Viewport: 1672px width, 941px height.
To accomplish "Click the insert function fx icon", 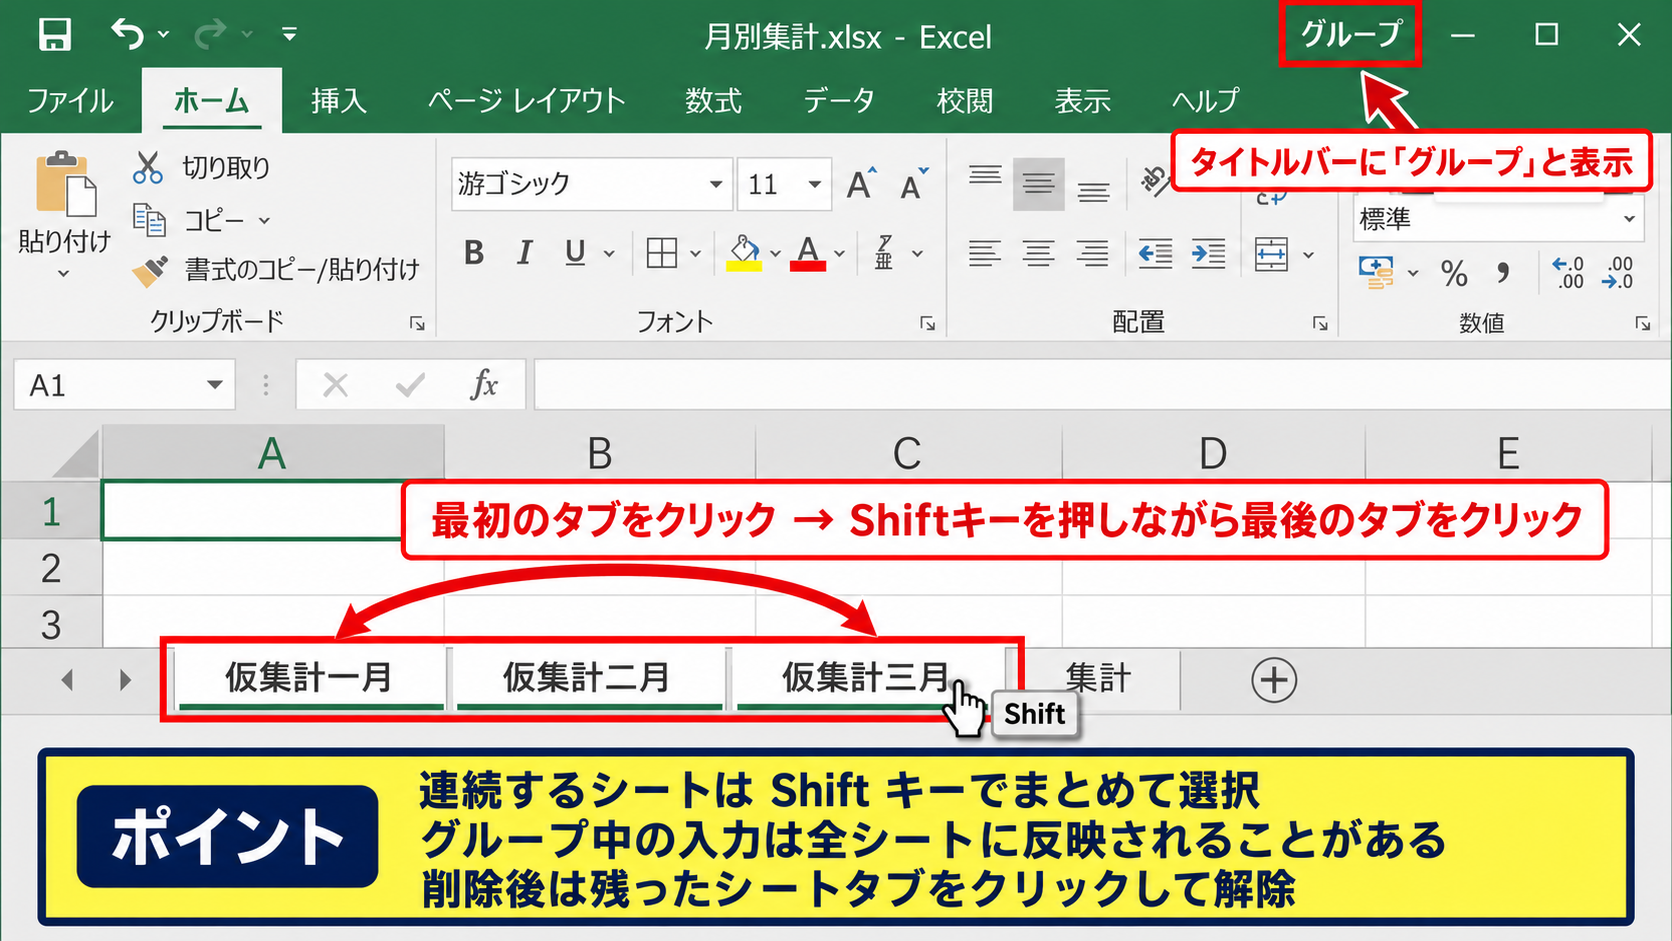I will tap(484, 385).
